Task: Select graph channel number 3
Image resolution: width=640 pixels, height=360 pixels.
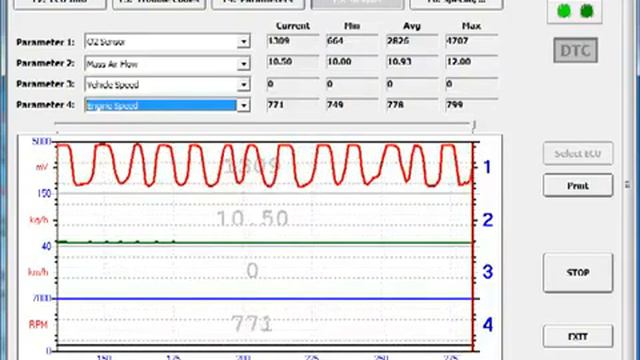Action: tap(487, 272)
